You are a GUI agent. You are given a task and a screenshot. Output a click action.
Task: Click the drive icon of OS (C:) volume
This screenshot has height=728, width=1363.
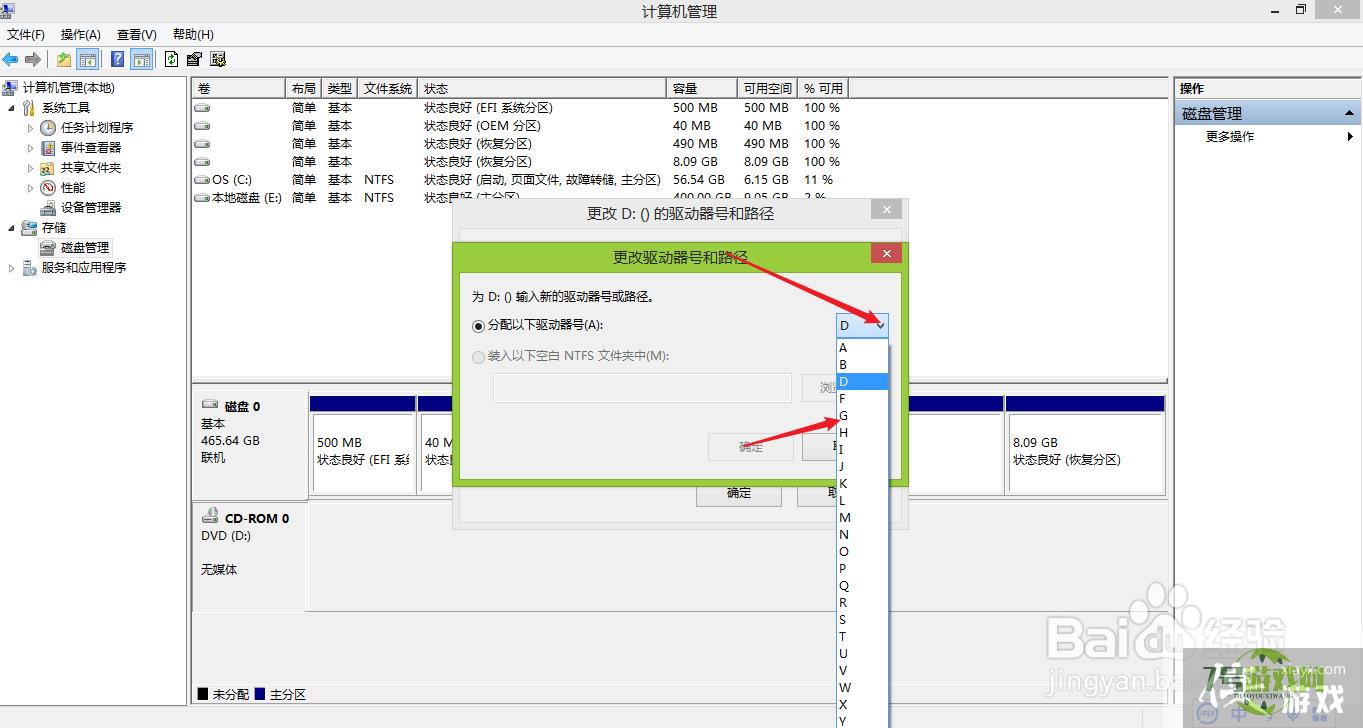[x=202, y=180]
